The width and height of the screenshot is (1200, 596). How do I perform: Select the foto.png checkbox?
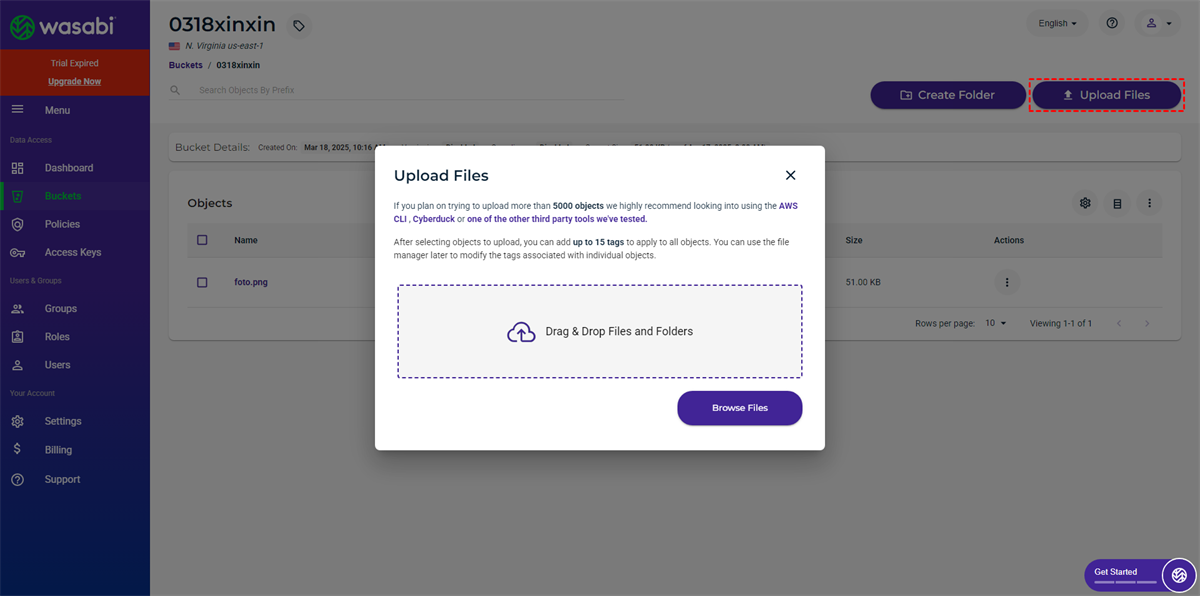pos(202,282)
